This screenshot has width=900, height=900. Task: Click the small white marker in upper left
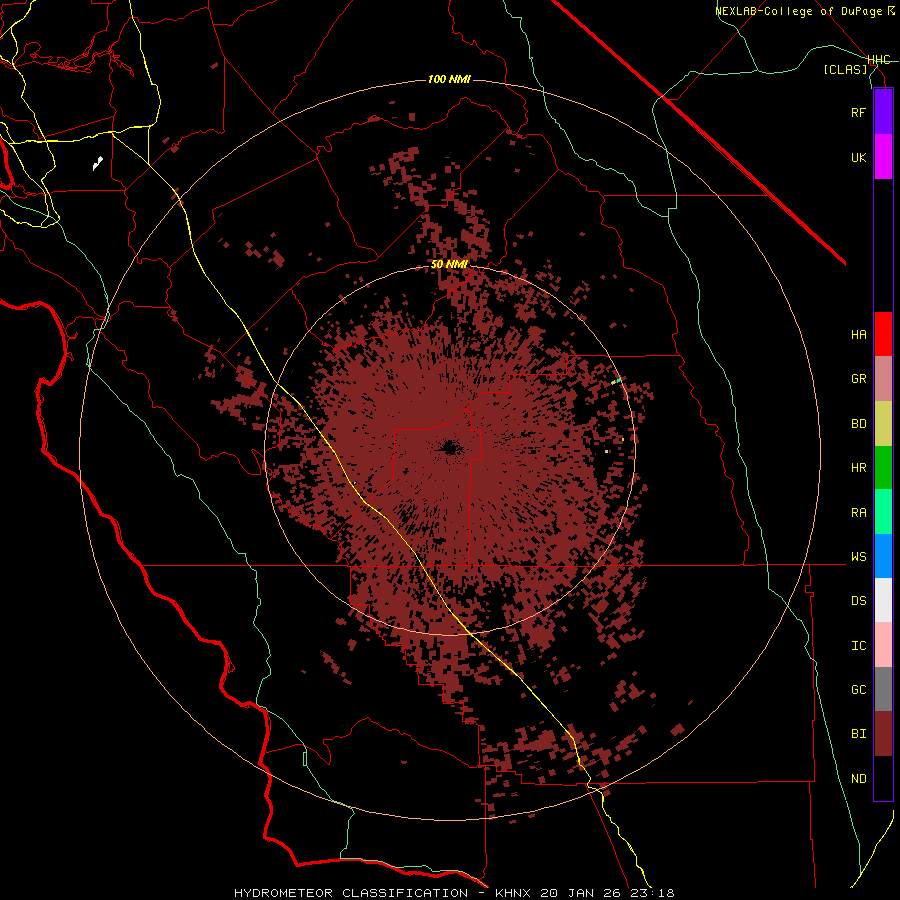click(x=98, y=163)
